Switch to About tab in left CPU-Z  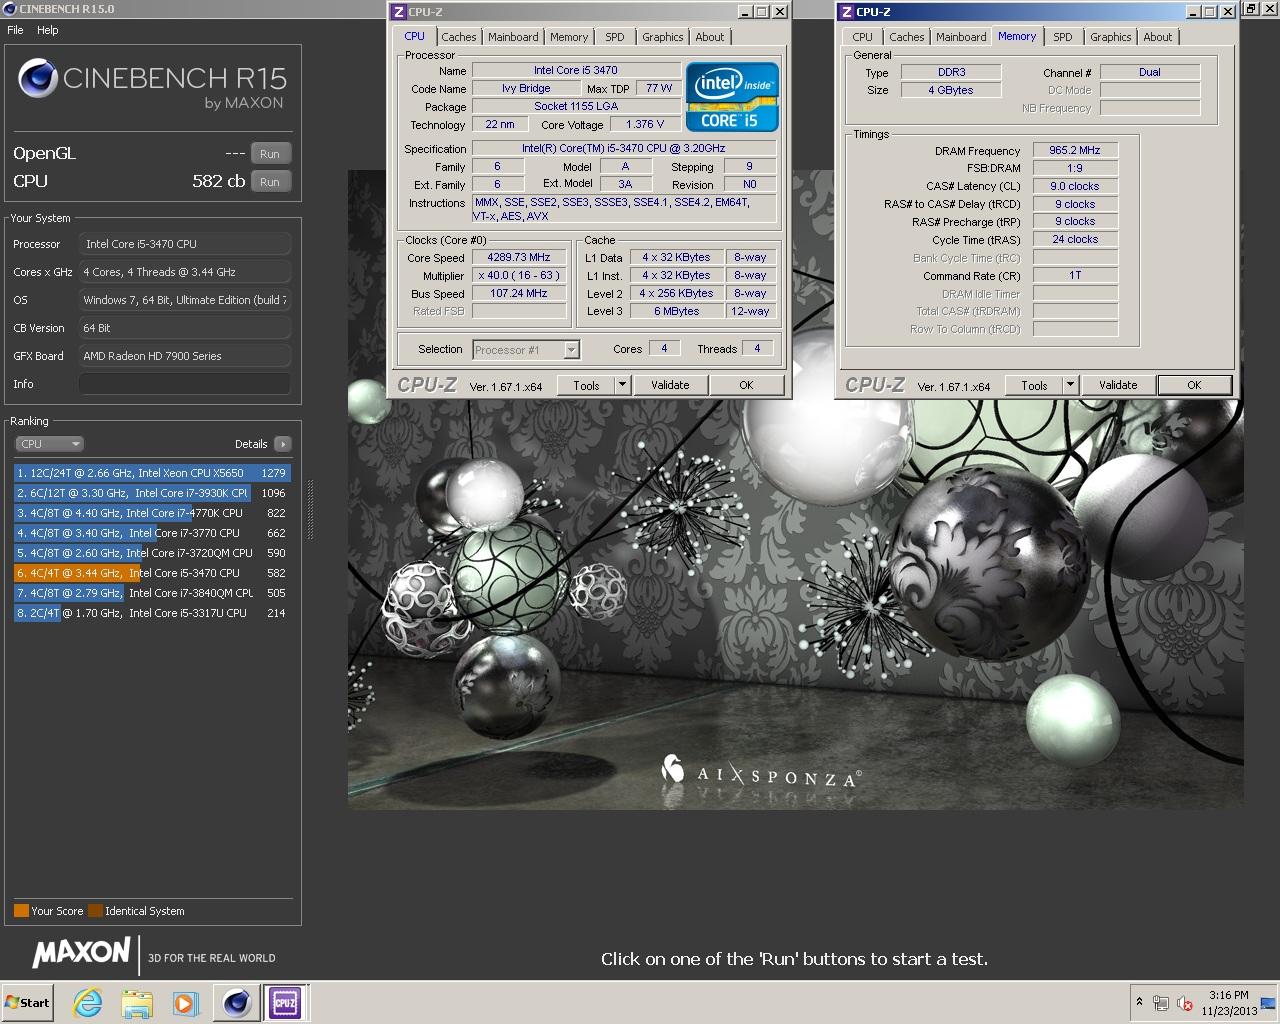[710, 37]
